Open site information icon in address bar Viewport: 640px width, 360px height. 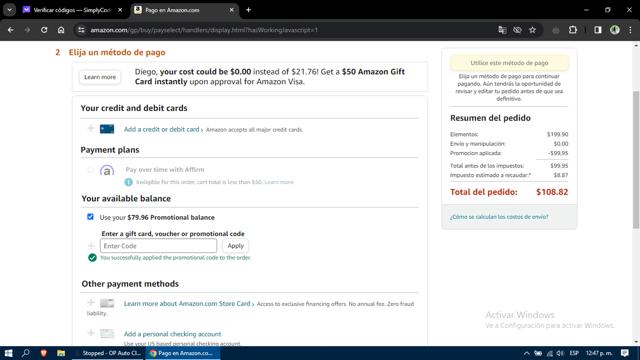81,30
